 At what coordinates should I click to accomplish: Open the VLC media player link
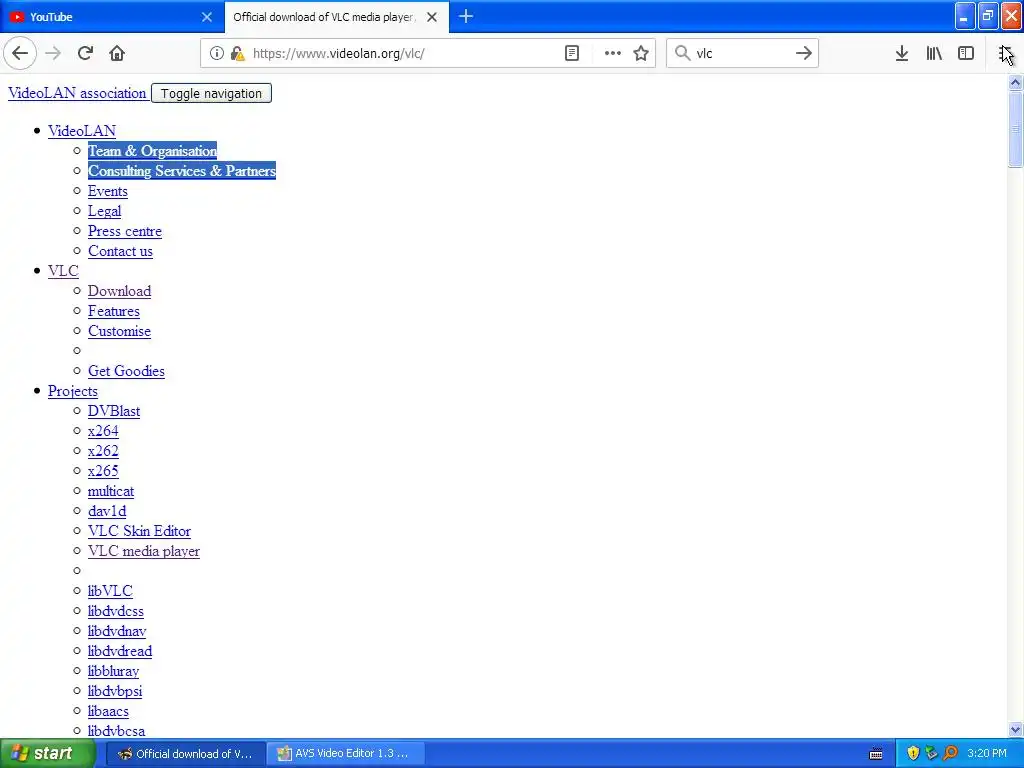[x=144, y=551]
